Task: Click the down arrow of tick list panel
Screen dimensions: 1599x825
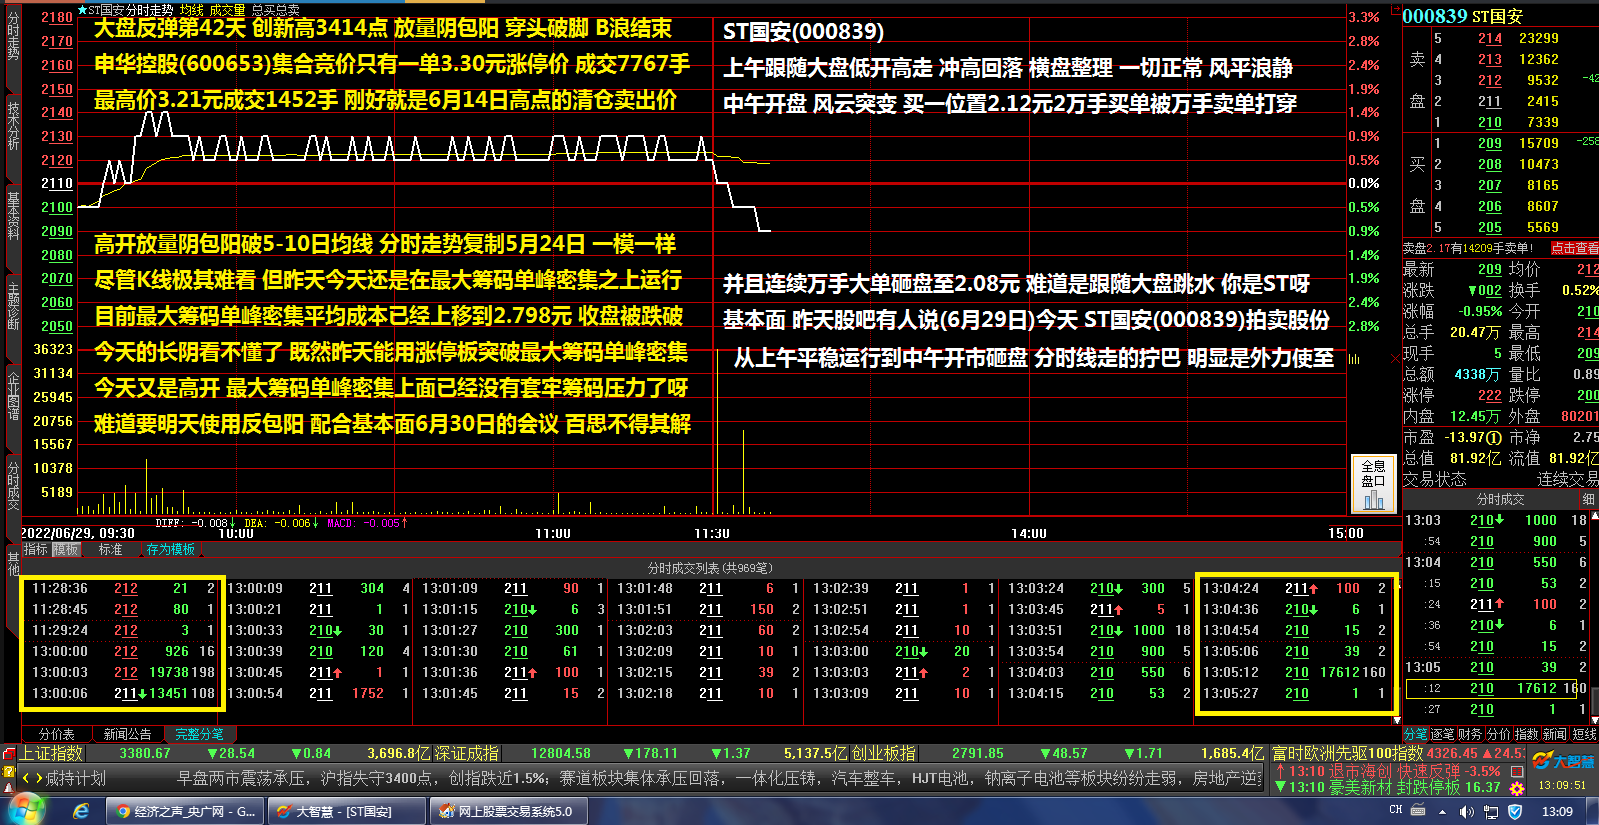Action: click(x=1396, y=719)
